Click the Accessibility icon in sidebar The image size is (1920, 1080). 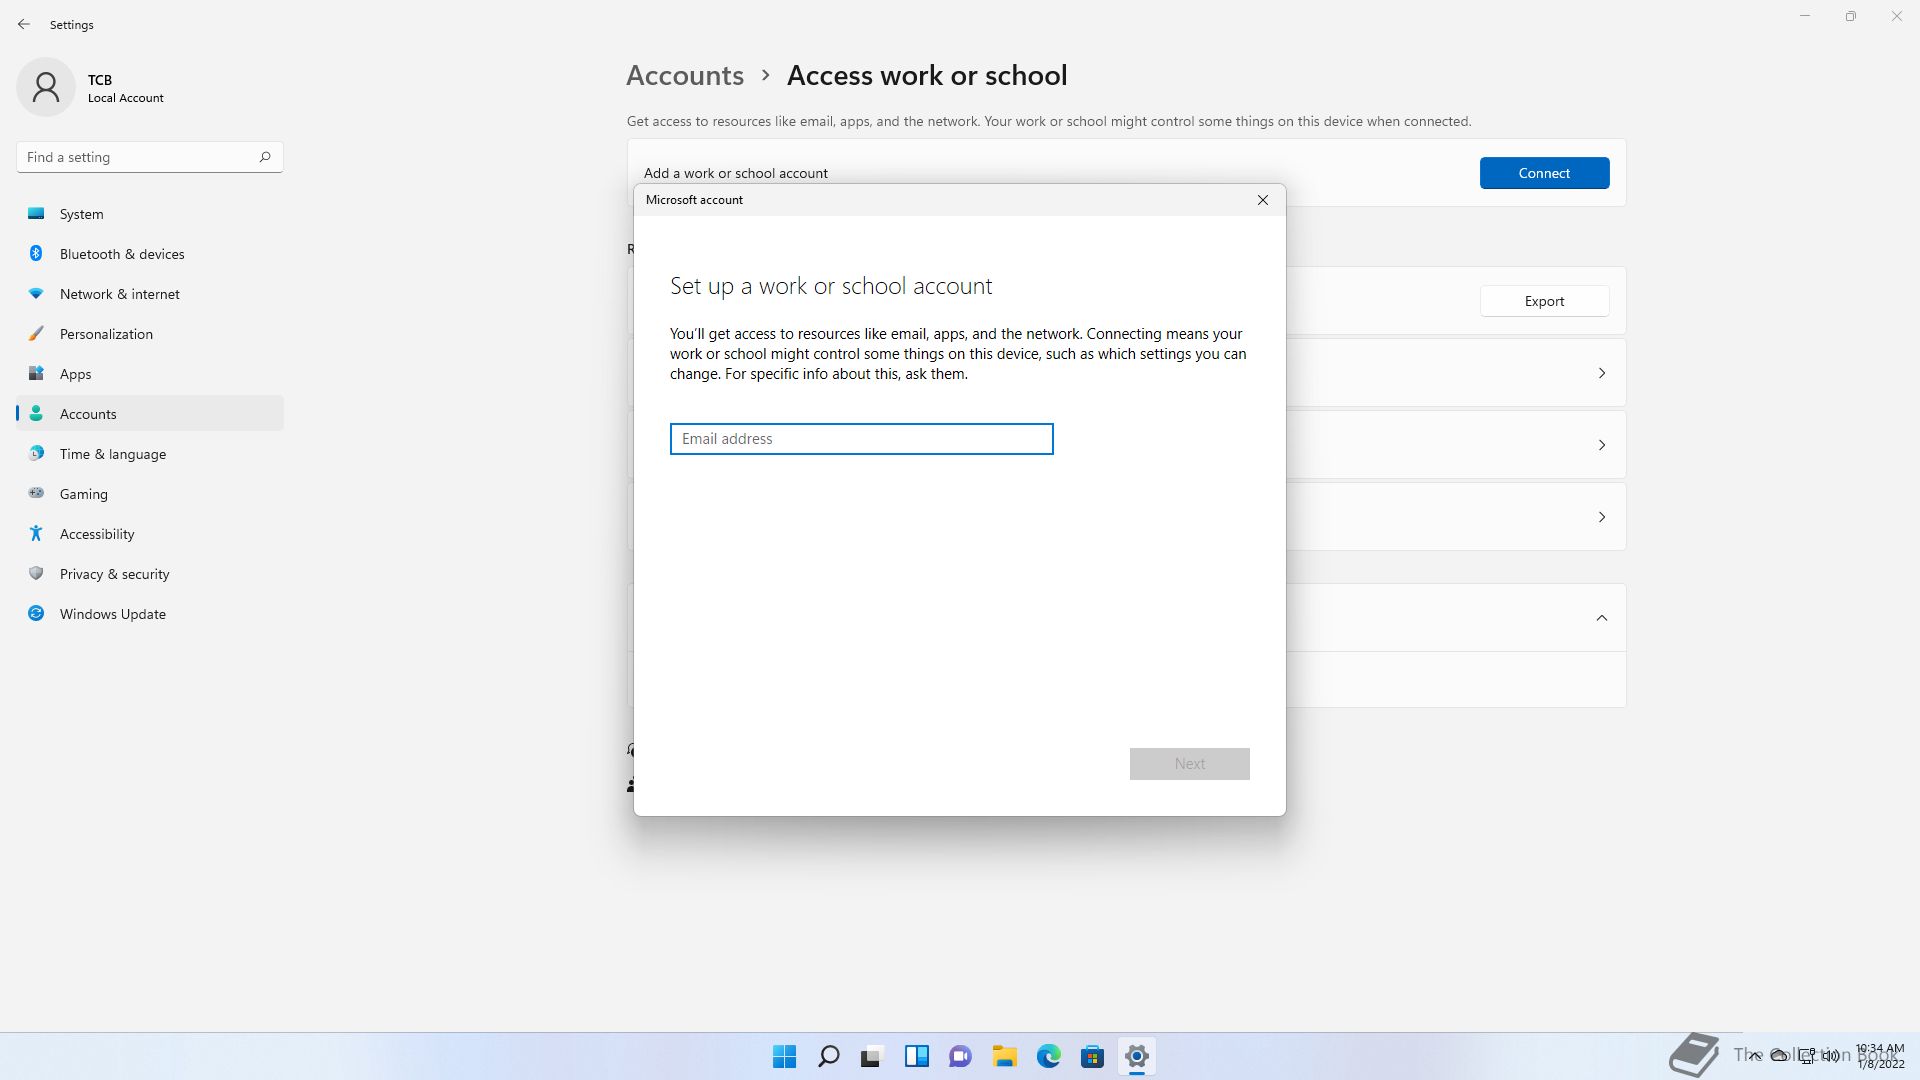click(x=36, y=534)
